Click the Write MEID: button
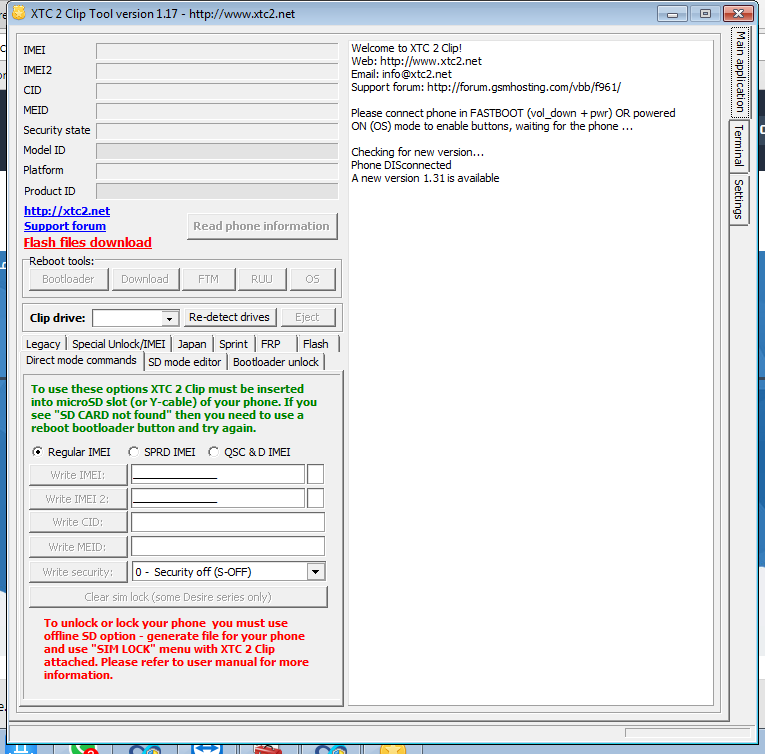Viewport: 765px width, 754px height. click(78, 547)
